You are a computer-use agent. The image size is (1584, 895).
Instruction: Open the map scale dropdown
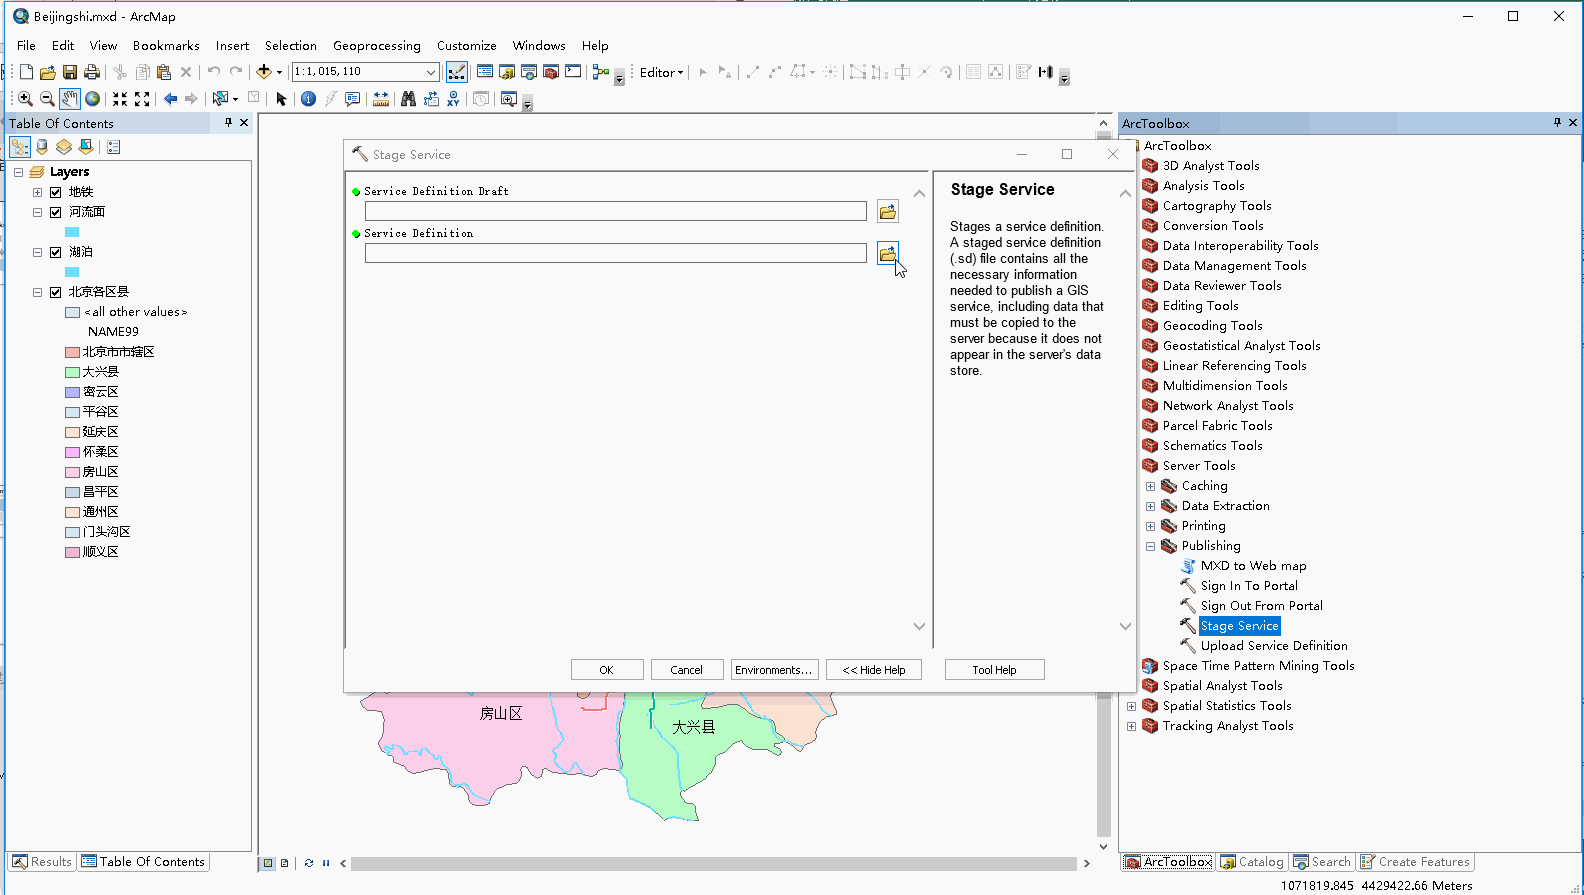[x=431, y=72]
